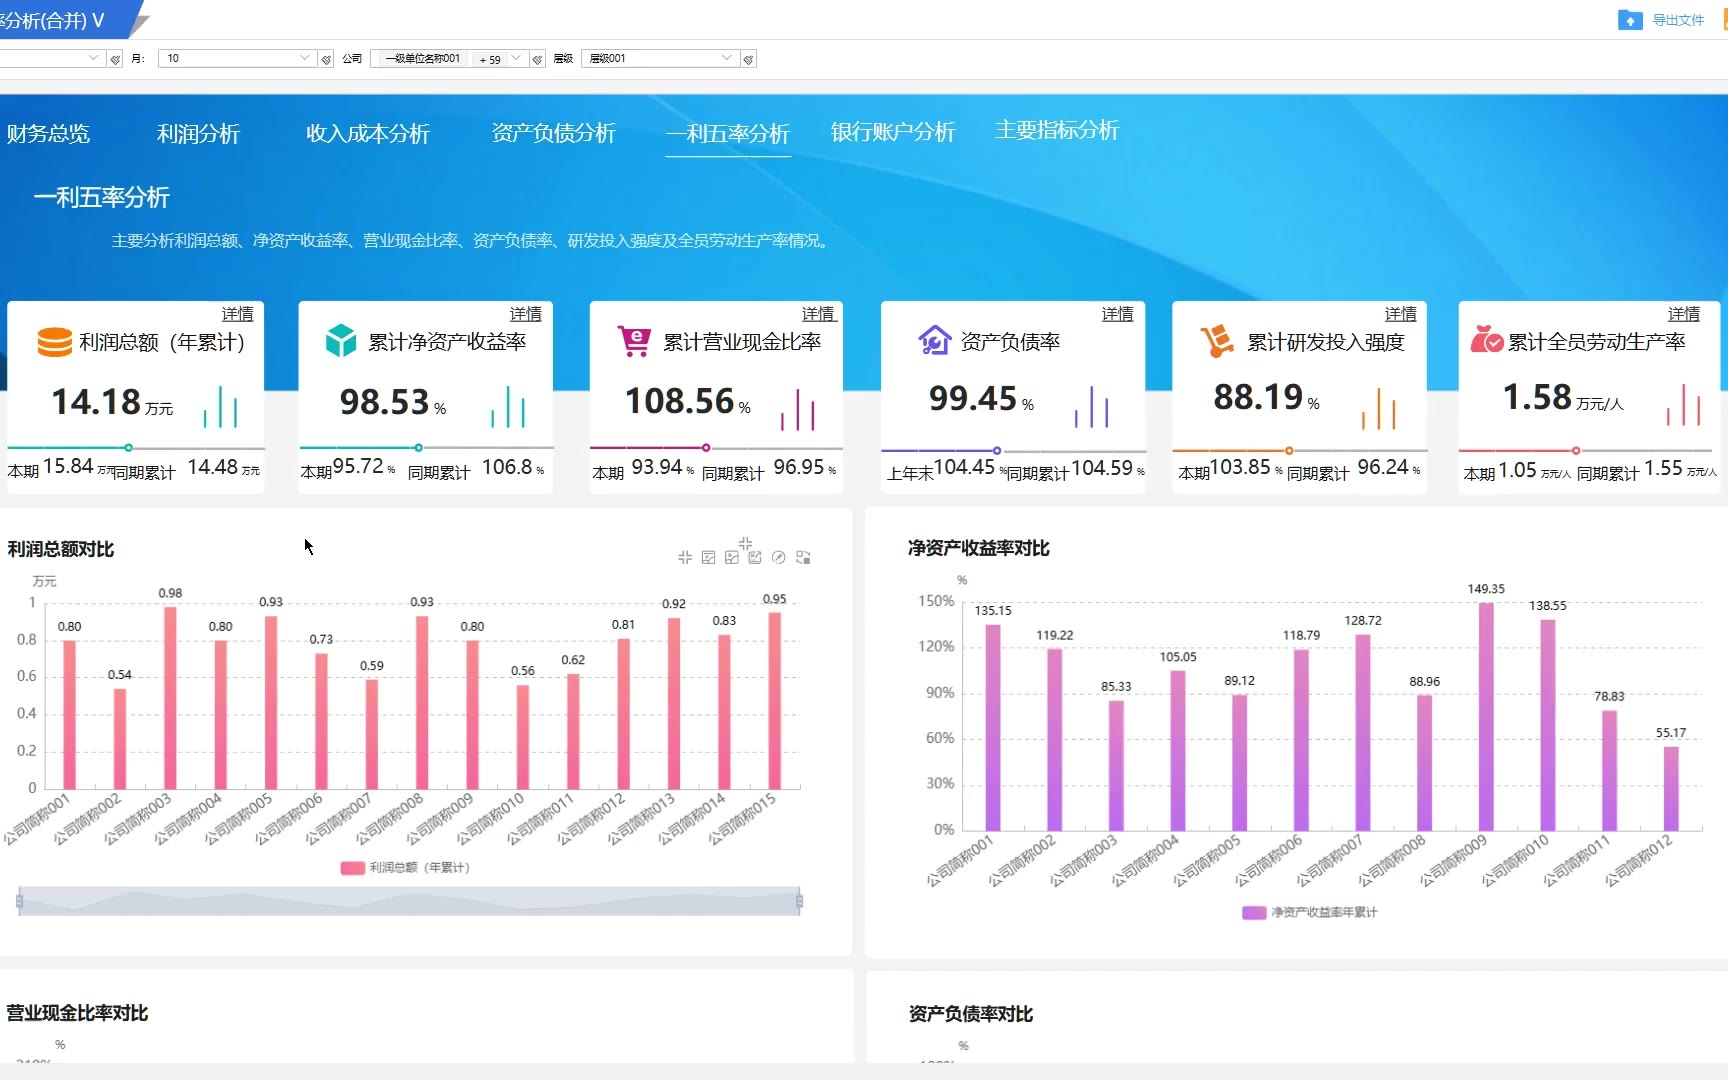The height and width of the screenshot is (1080, 1728).
Task: Click the shopping cart icon on the 累计营业现金比率 card
Action: click(634, 341)
